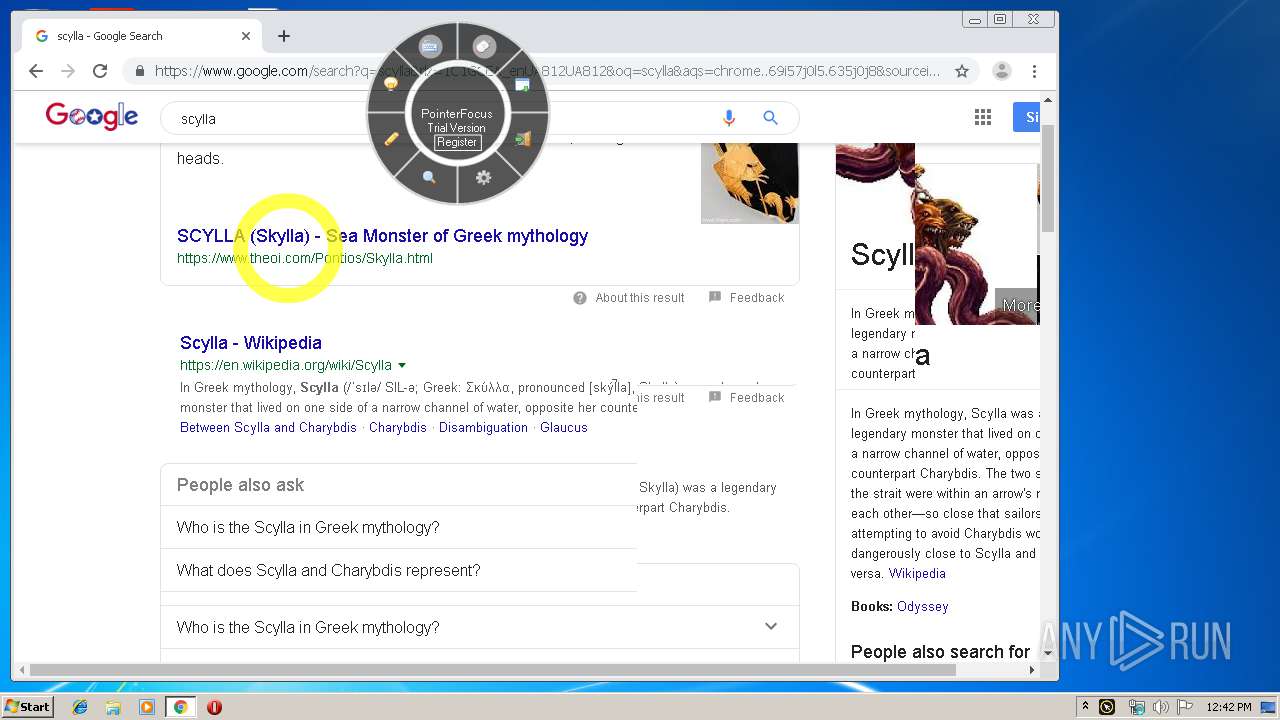Open a new Chrome tab
The image size is (1280, 720).
pos(284,36)
